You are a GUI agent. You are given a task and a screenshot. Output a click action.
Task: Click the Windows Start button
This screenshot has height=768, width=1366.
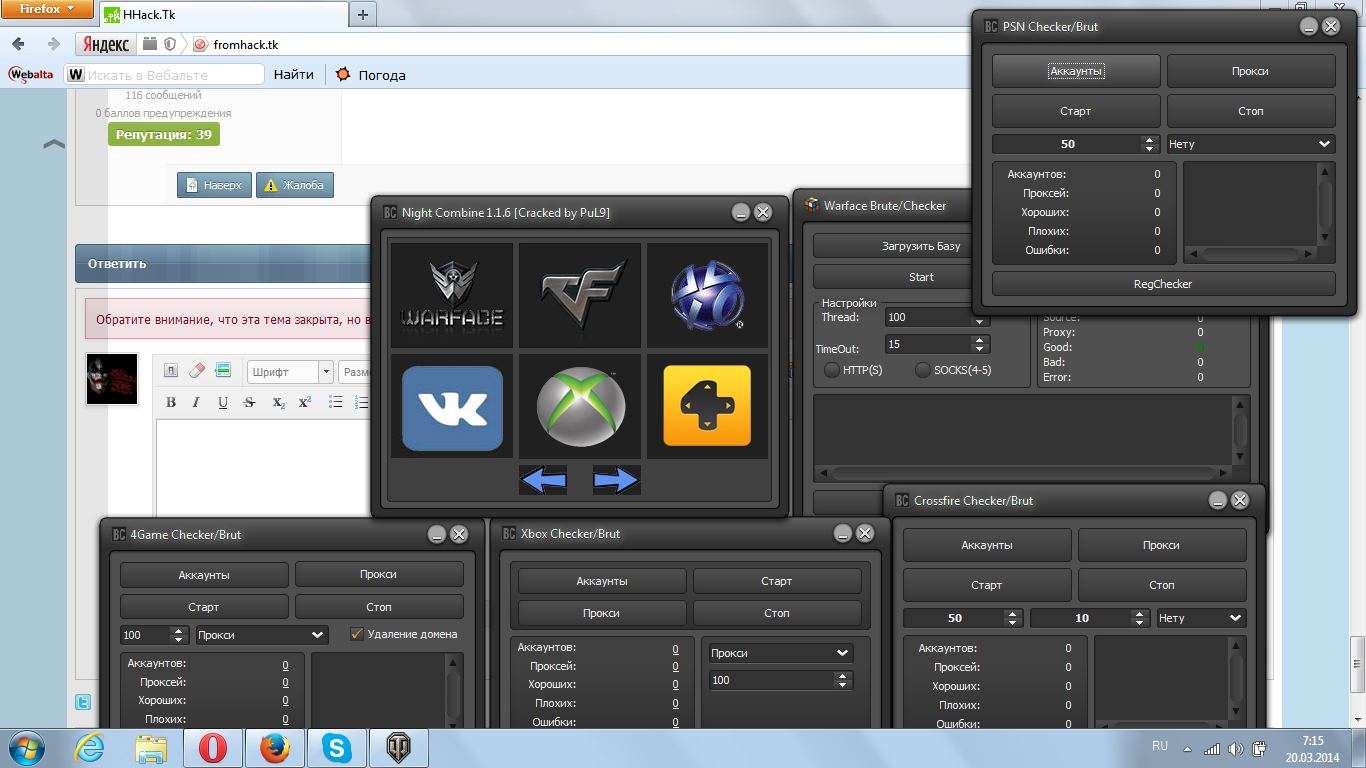tap(25, 748)
